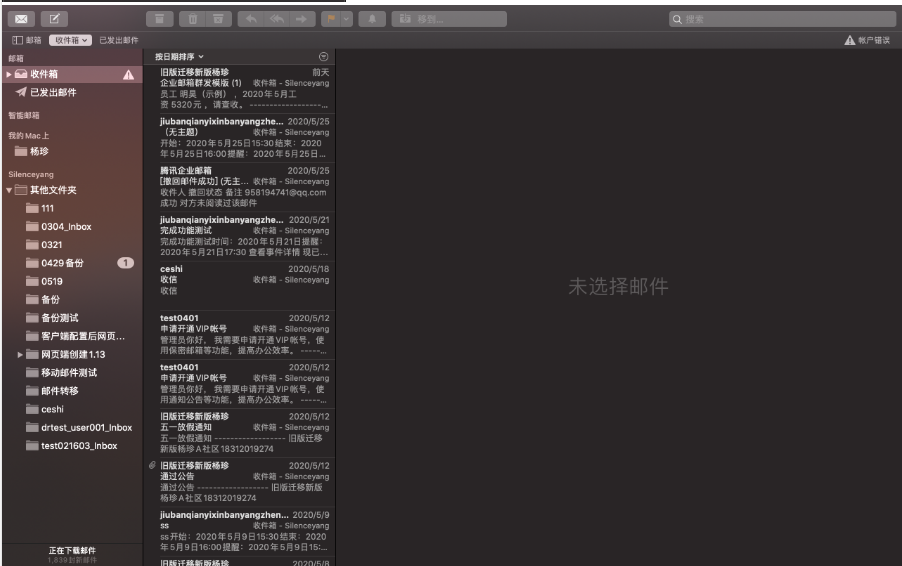Click the Reply arrow icon

point(251,19)
